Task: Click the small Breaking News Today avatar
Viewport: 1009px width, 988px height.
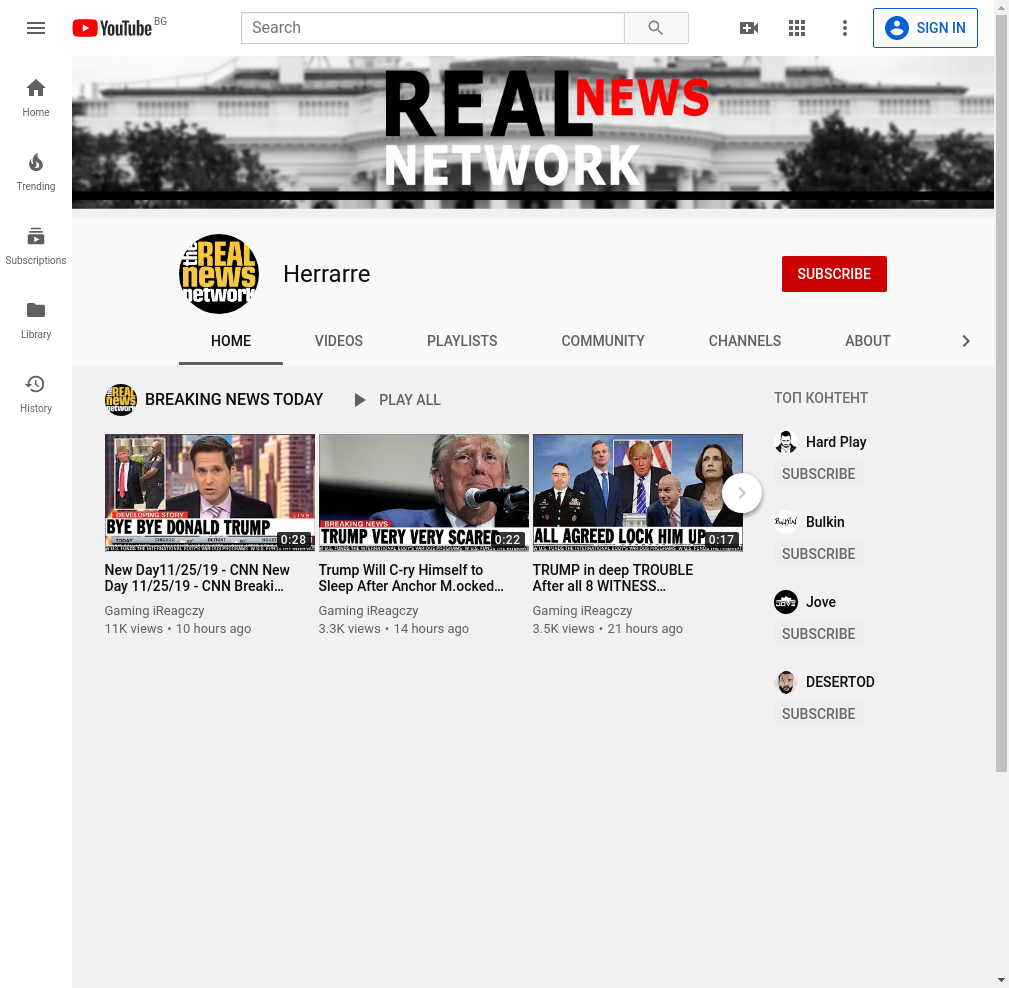Action: 120,400
